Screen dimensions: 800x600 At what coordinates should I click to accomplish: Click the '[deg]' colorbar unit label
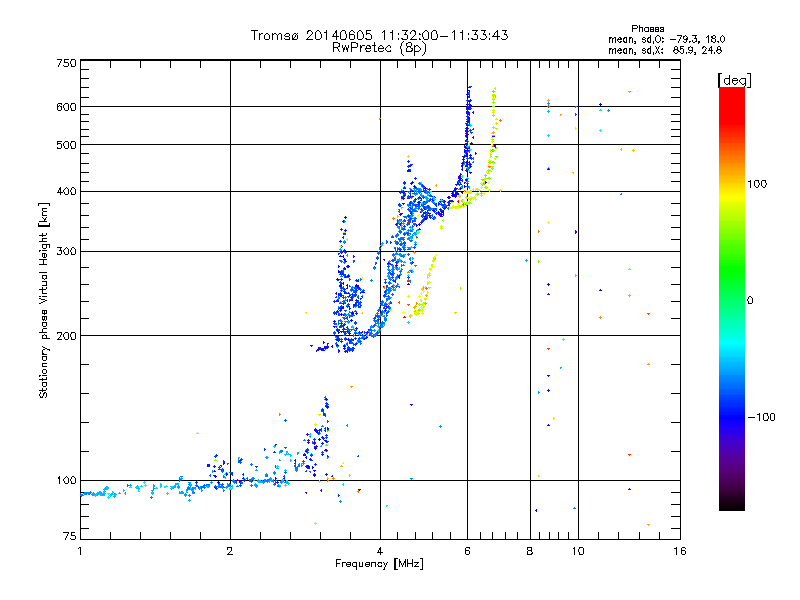(x=734, y=80)
